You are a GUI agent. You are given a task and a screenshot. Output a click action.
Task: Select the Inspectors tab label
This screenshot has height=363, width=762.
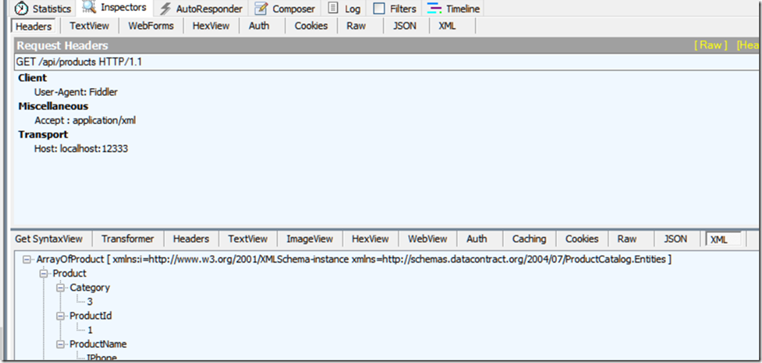tap(123, 7)
